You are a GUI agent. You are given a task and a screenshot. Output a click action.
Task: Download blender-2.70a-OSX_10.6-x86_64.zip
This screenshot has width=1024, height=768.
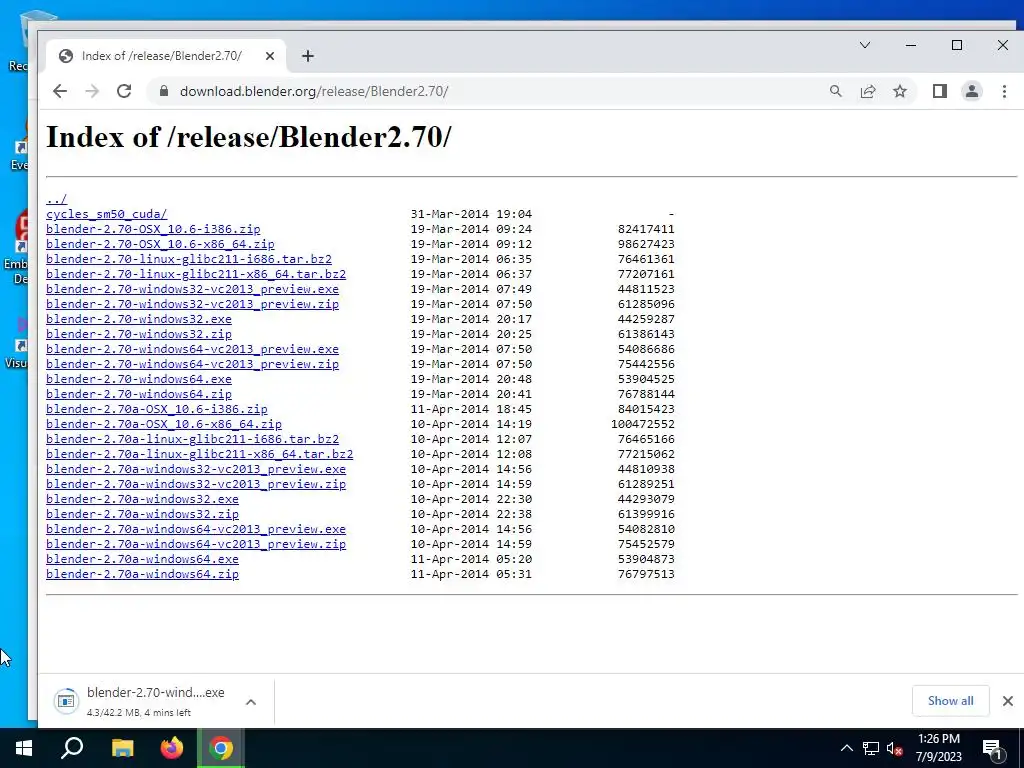coord(164,424)
